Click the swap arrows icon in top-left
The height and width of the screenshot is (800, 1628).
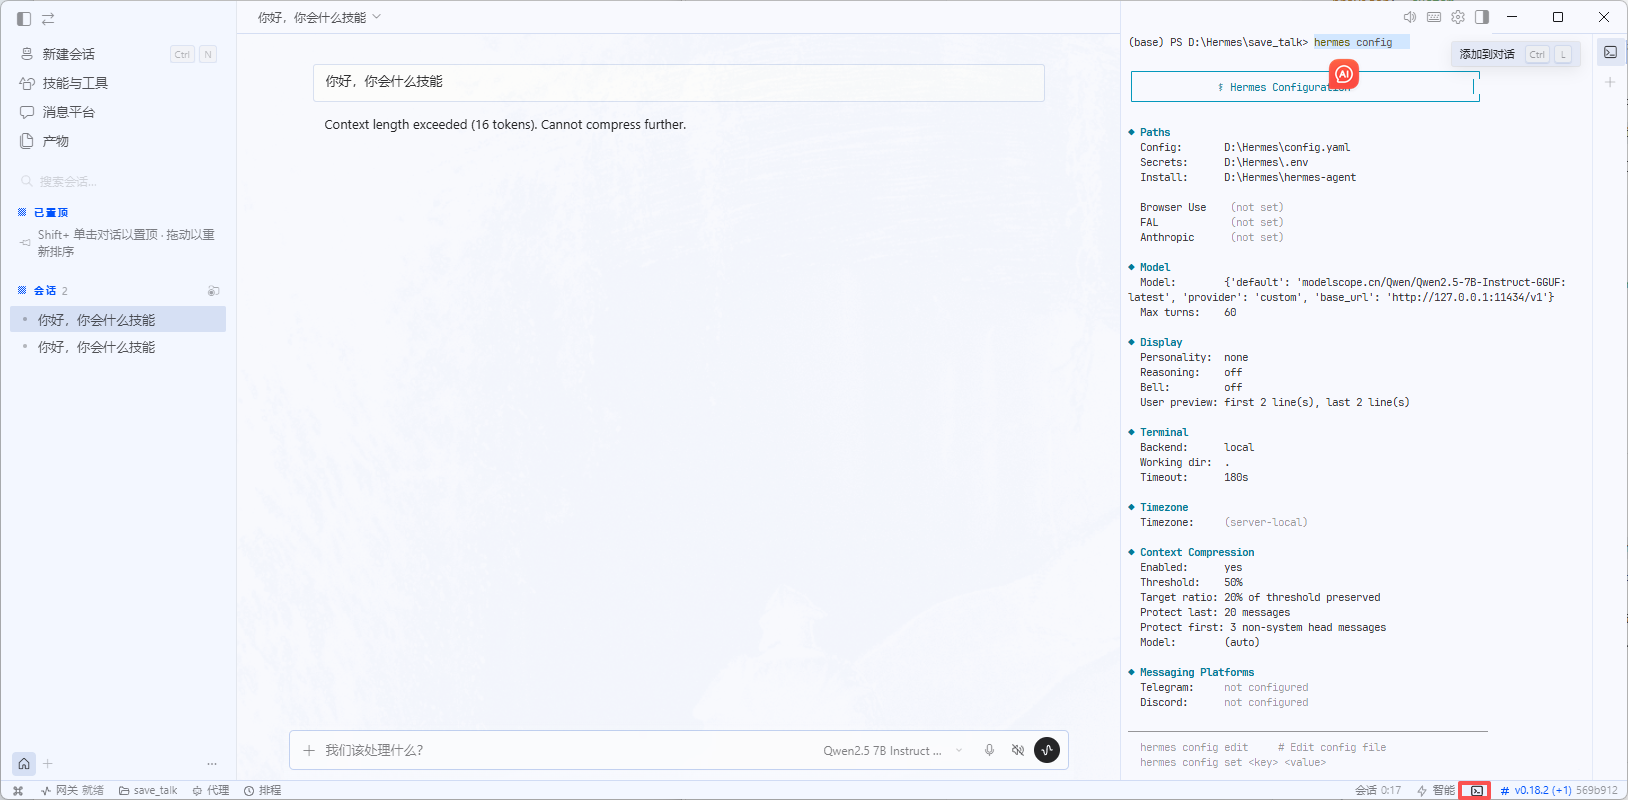(x=48, y=18)
